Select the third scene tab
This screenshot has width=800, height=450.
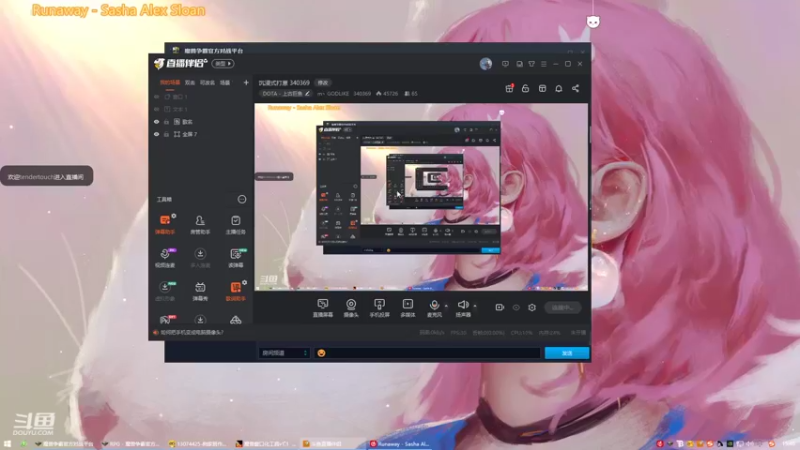207,83
